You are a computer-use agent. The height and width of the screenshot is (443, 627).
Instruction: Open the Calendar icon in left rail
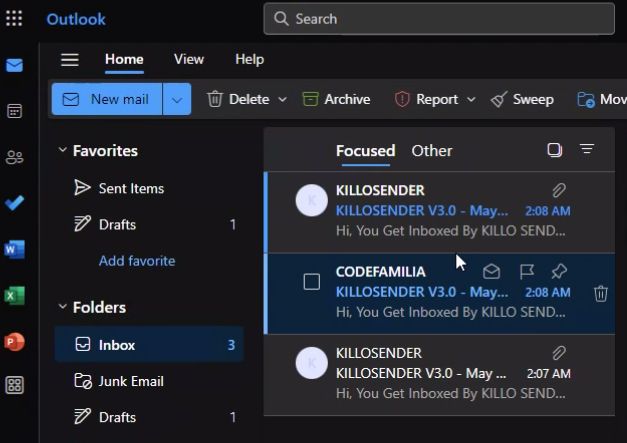14,111
